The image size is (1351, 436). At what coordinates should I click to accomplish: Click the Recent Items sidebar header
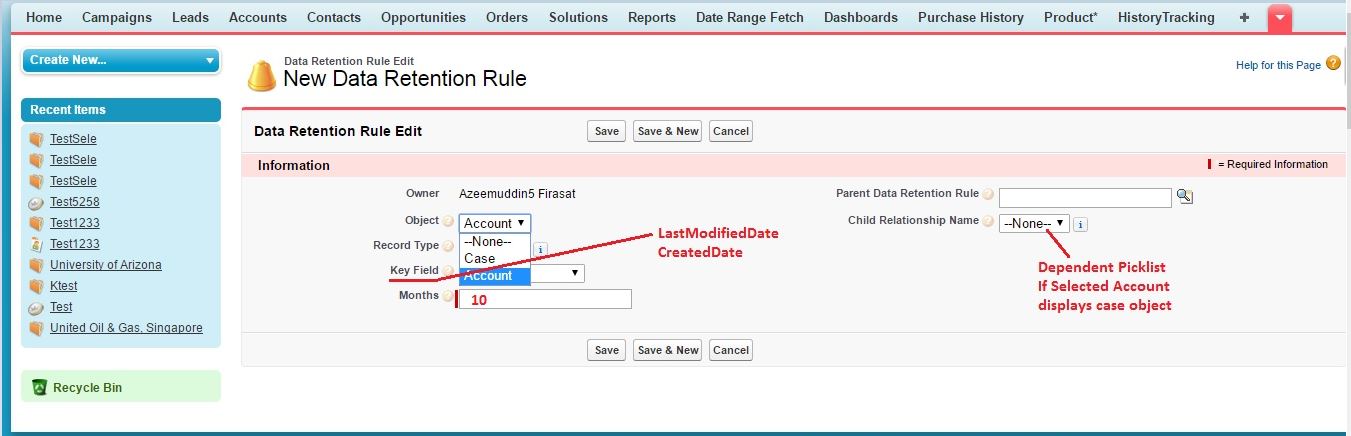[121, 110]
